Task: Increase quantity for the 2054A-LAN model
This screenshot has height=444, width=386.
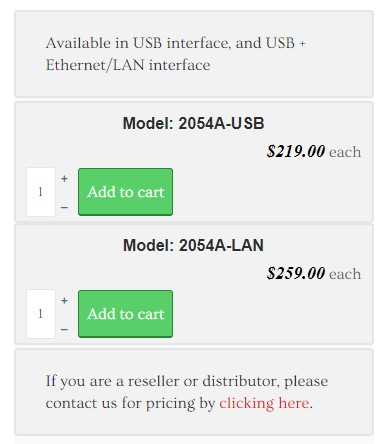Action: [64, 301]
